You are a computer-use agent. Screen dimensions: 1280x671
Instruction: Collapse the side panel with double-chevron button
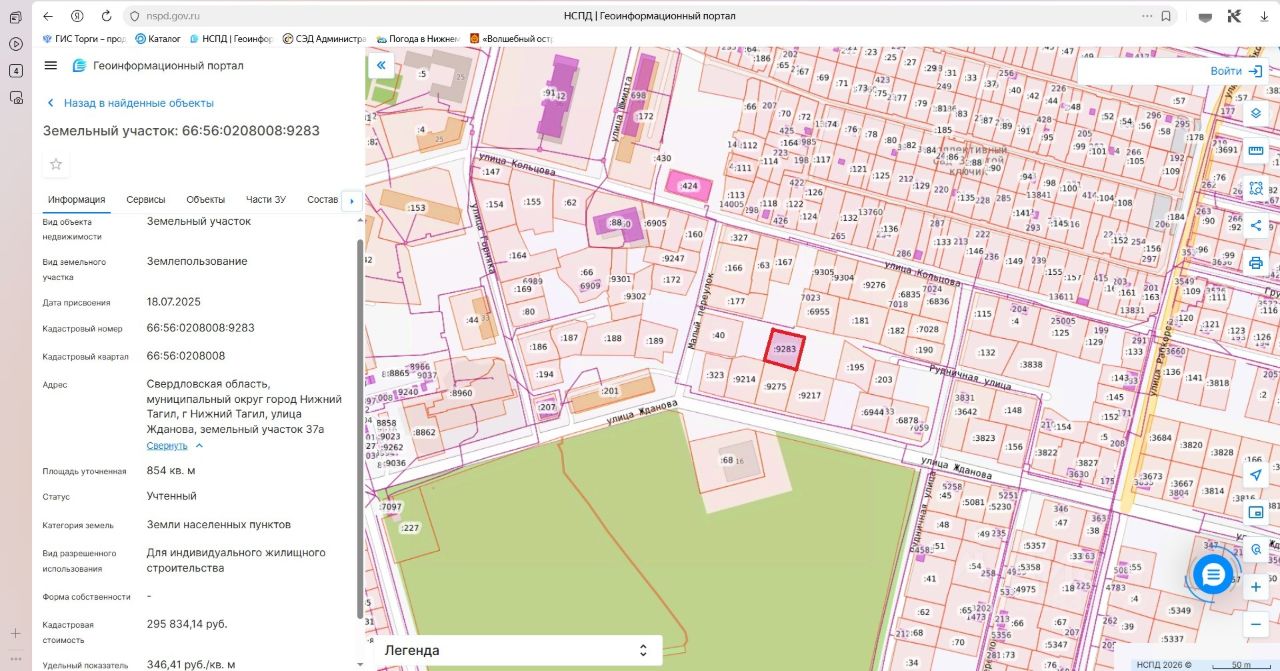point(381,66)
